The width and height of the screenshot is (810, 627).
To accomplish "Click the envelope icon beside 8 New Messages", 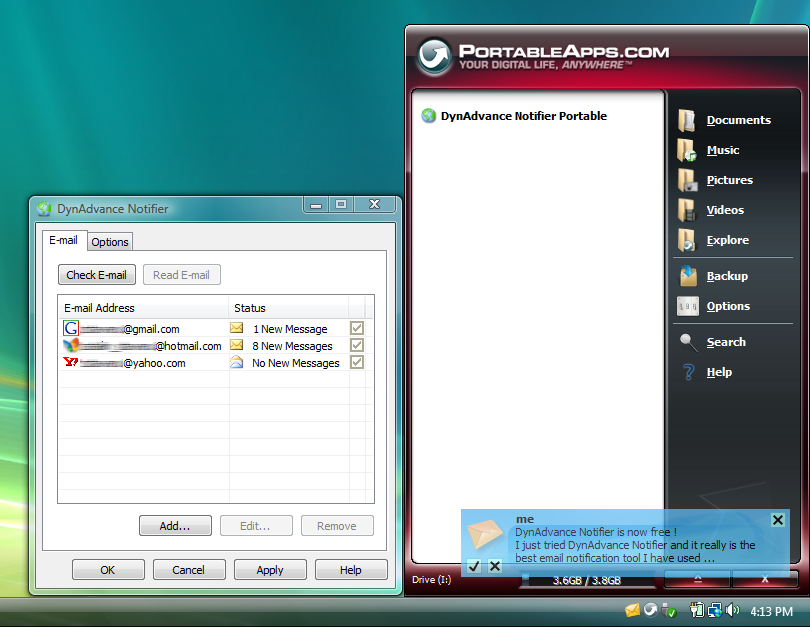I will [x=237, y=344].
